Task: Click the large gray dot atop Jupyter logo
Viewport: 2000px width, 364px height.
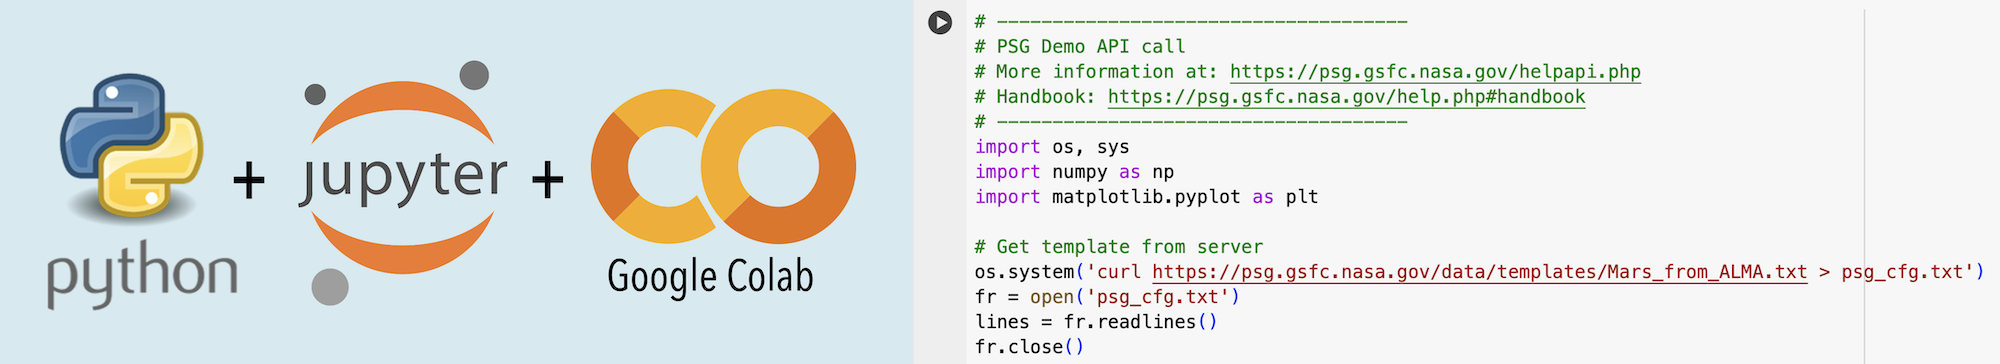Action: tap(474, 75)
